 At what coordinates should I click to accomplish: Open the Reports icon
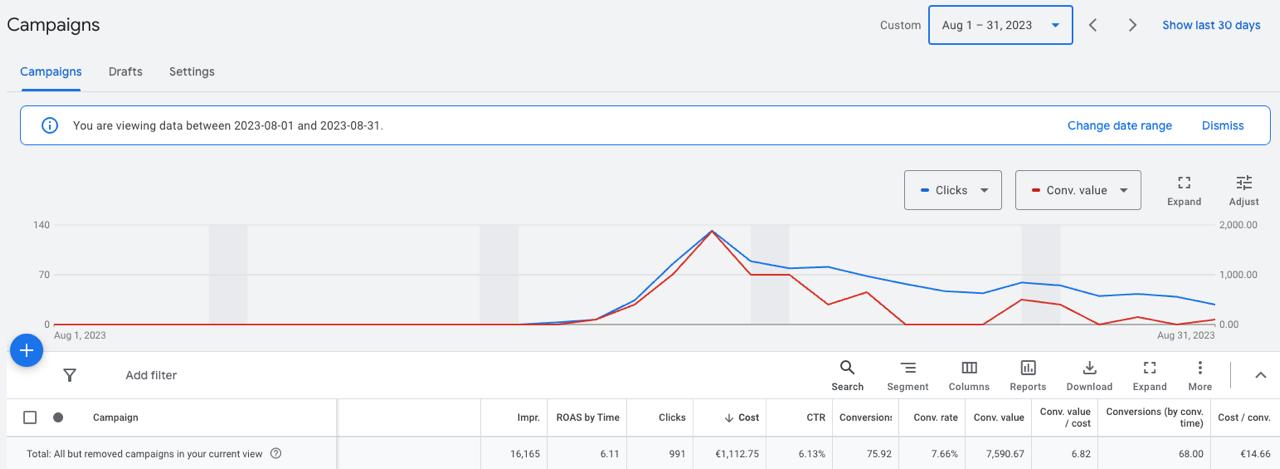tap(1027, 368)
